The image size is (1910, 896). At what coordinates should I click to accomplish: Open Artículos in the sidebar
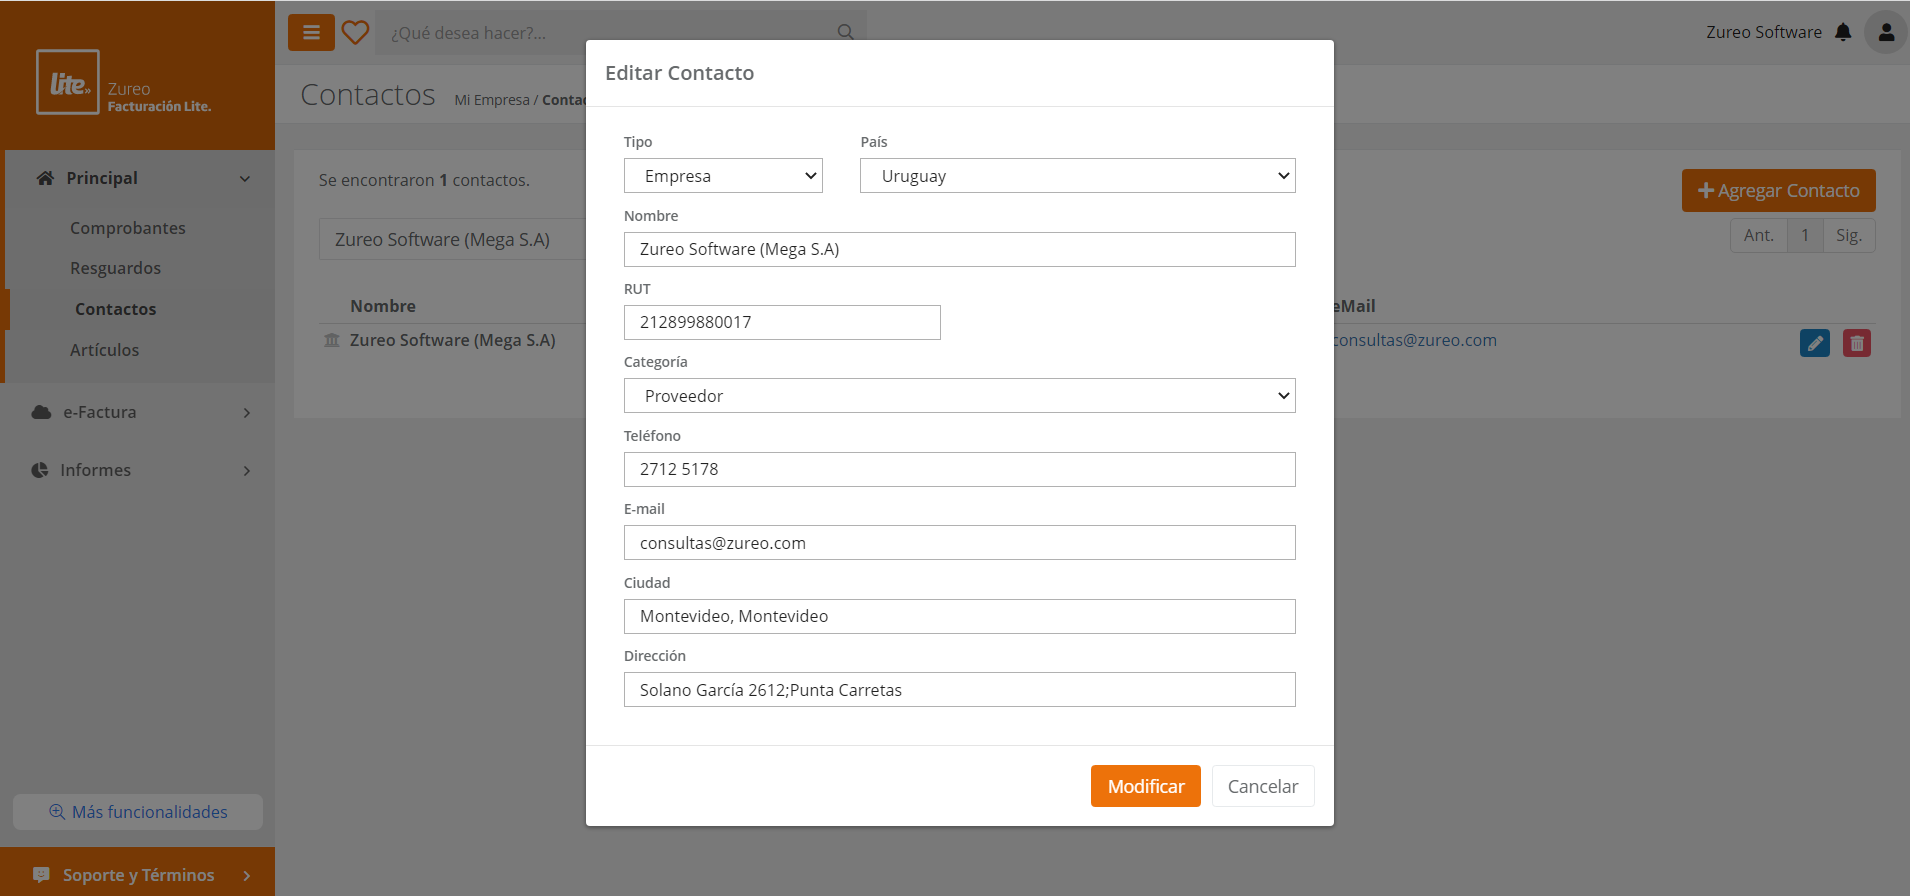(105, 350)
